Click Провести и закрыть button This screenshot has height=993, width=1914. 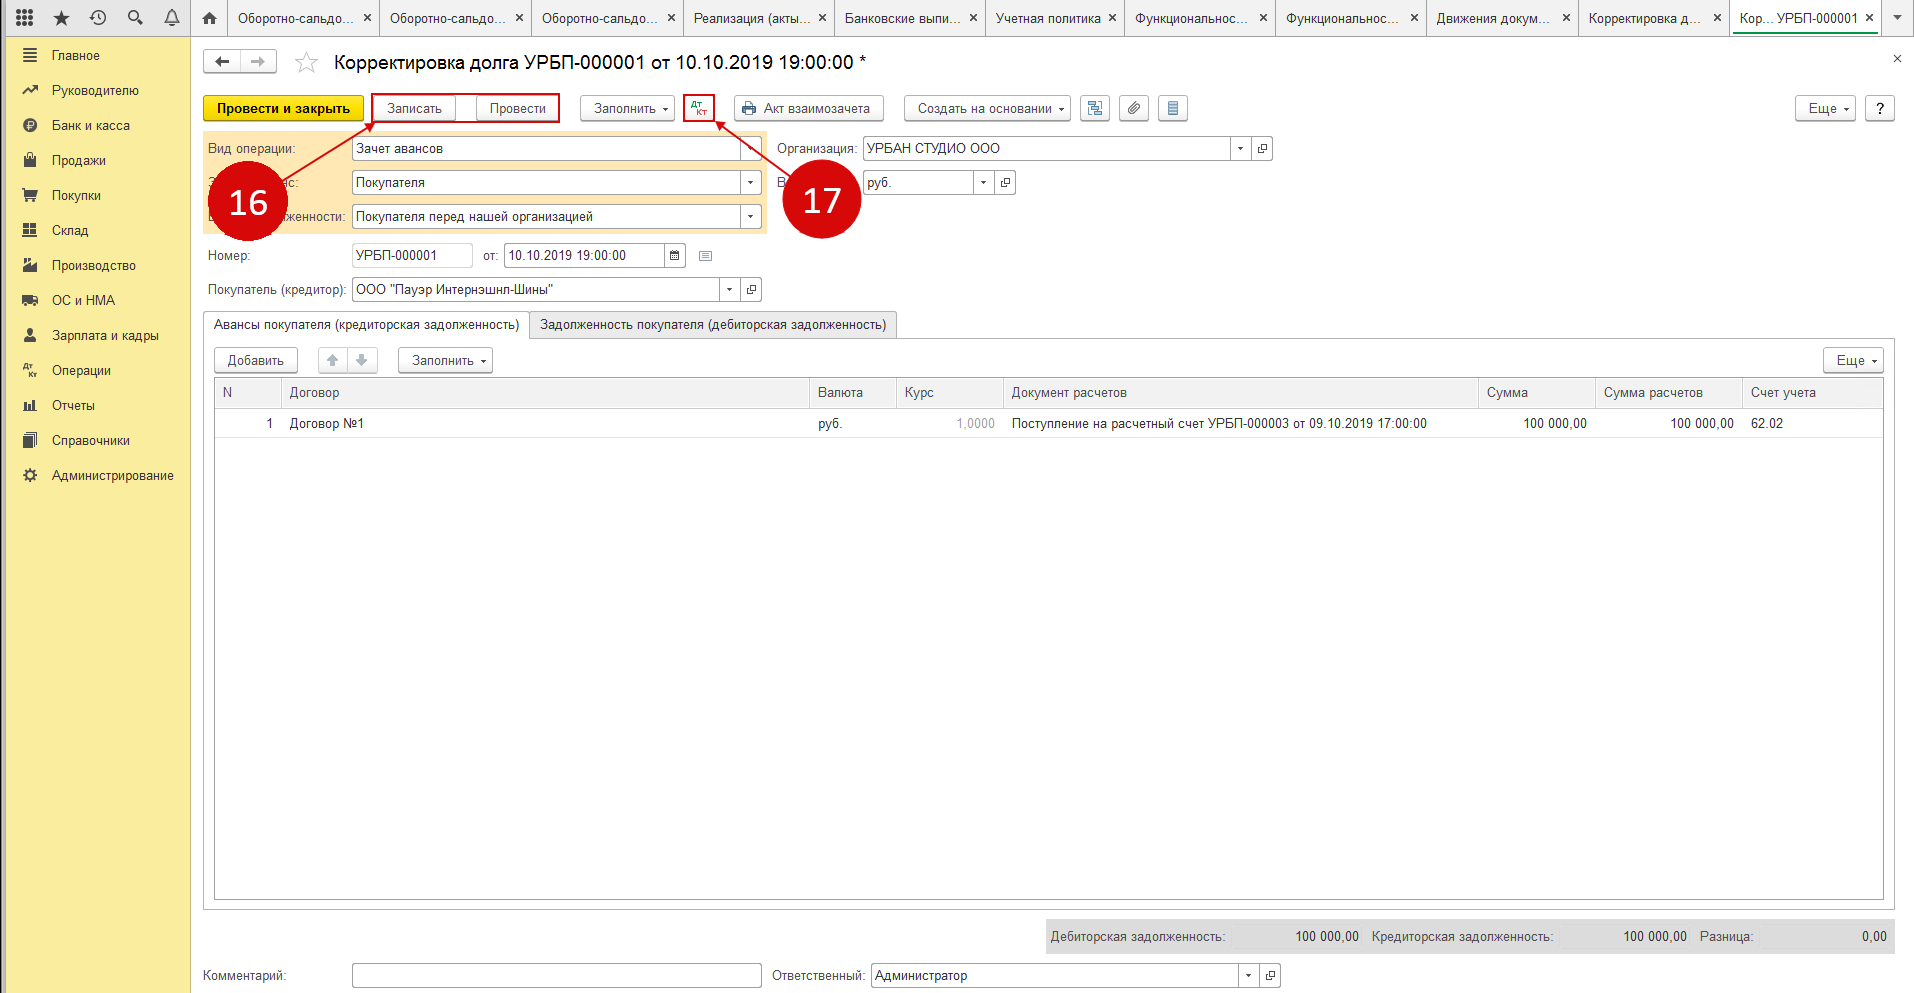pos(283,108)
